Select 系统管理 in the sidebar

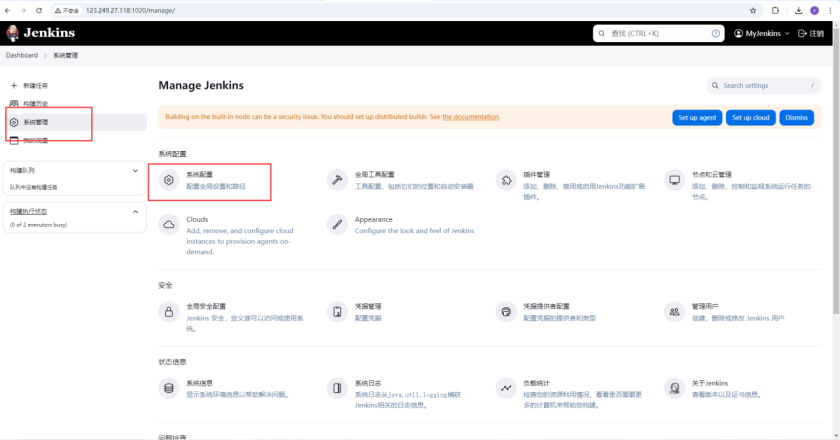pyautogui.click(x=74, y=122)
